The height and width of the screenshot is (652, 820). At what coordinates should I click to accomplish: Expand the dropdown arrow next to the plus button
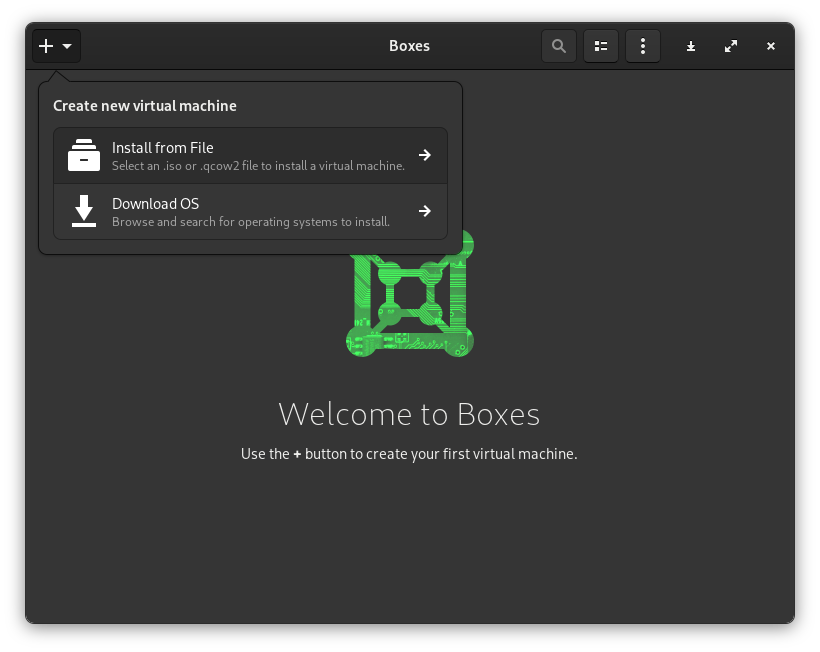pyautogui.click(x=67, y=46)
